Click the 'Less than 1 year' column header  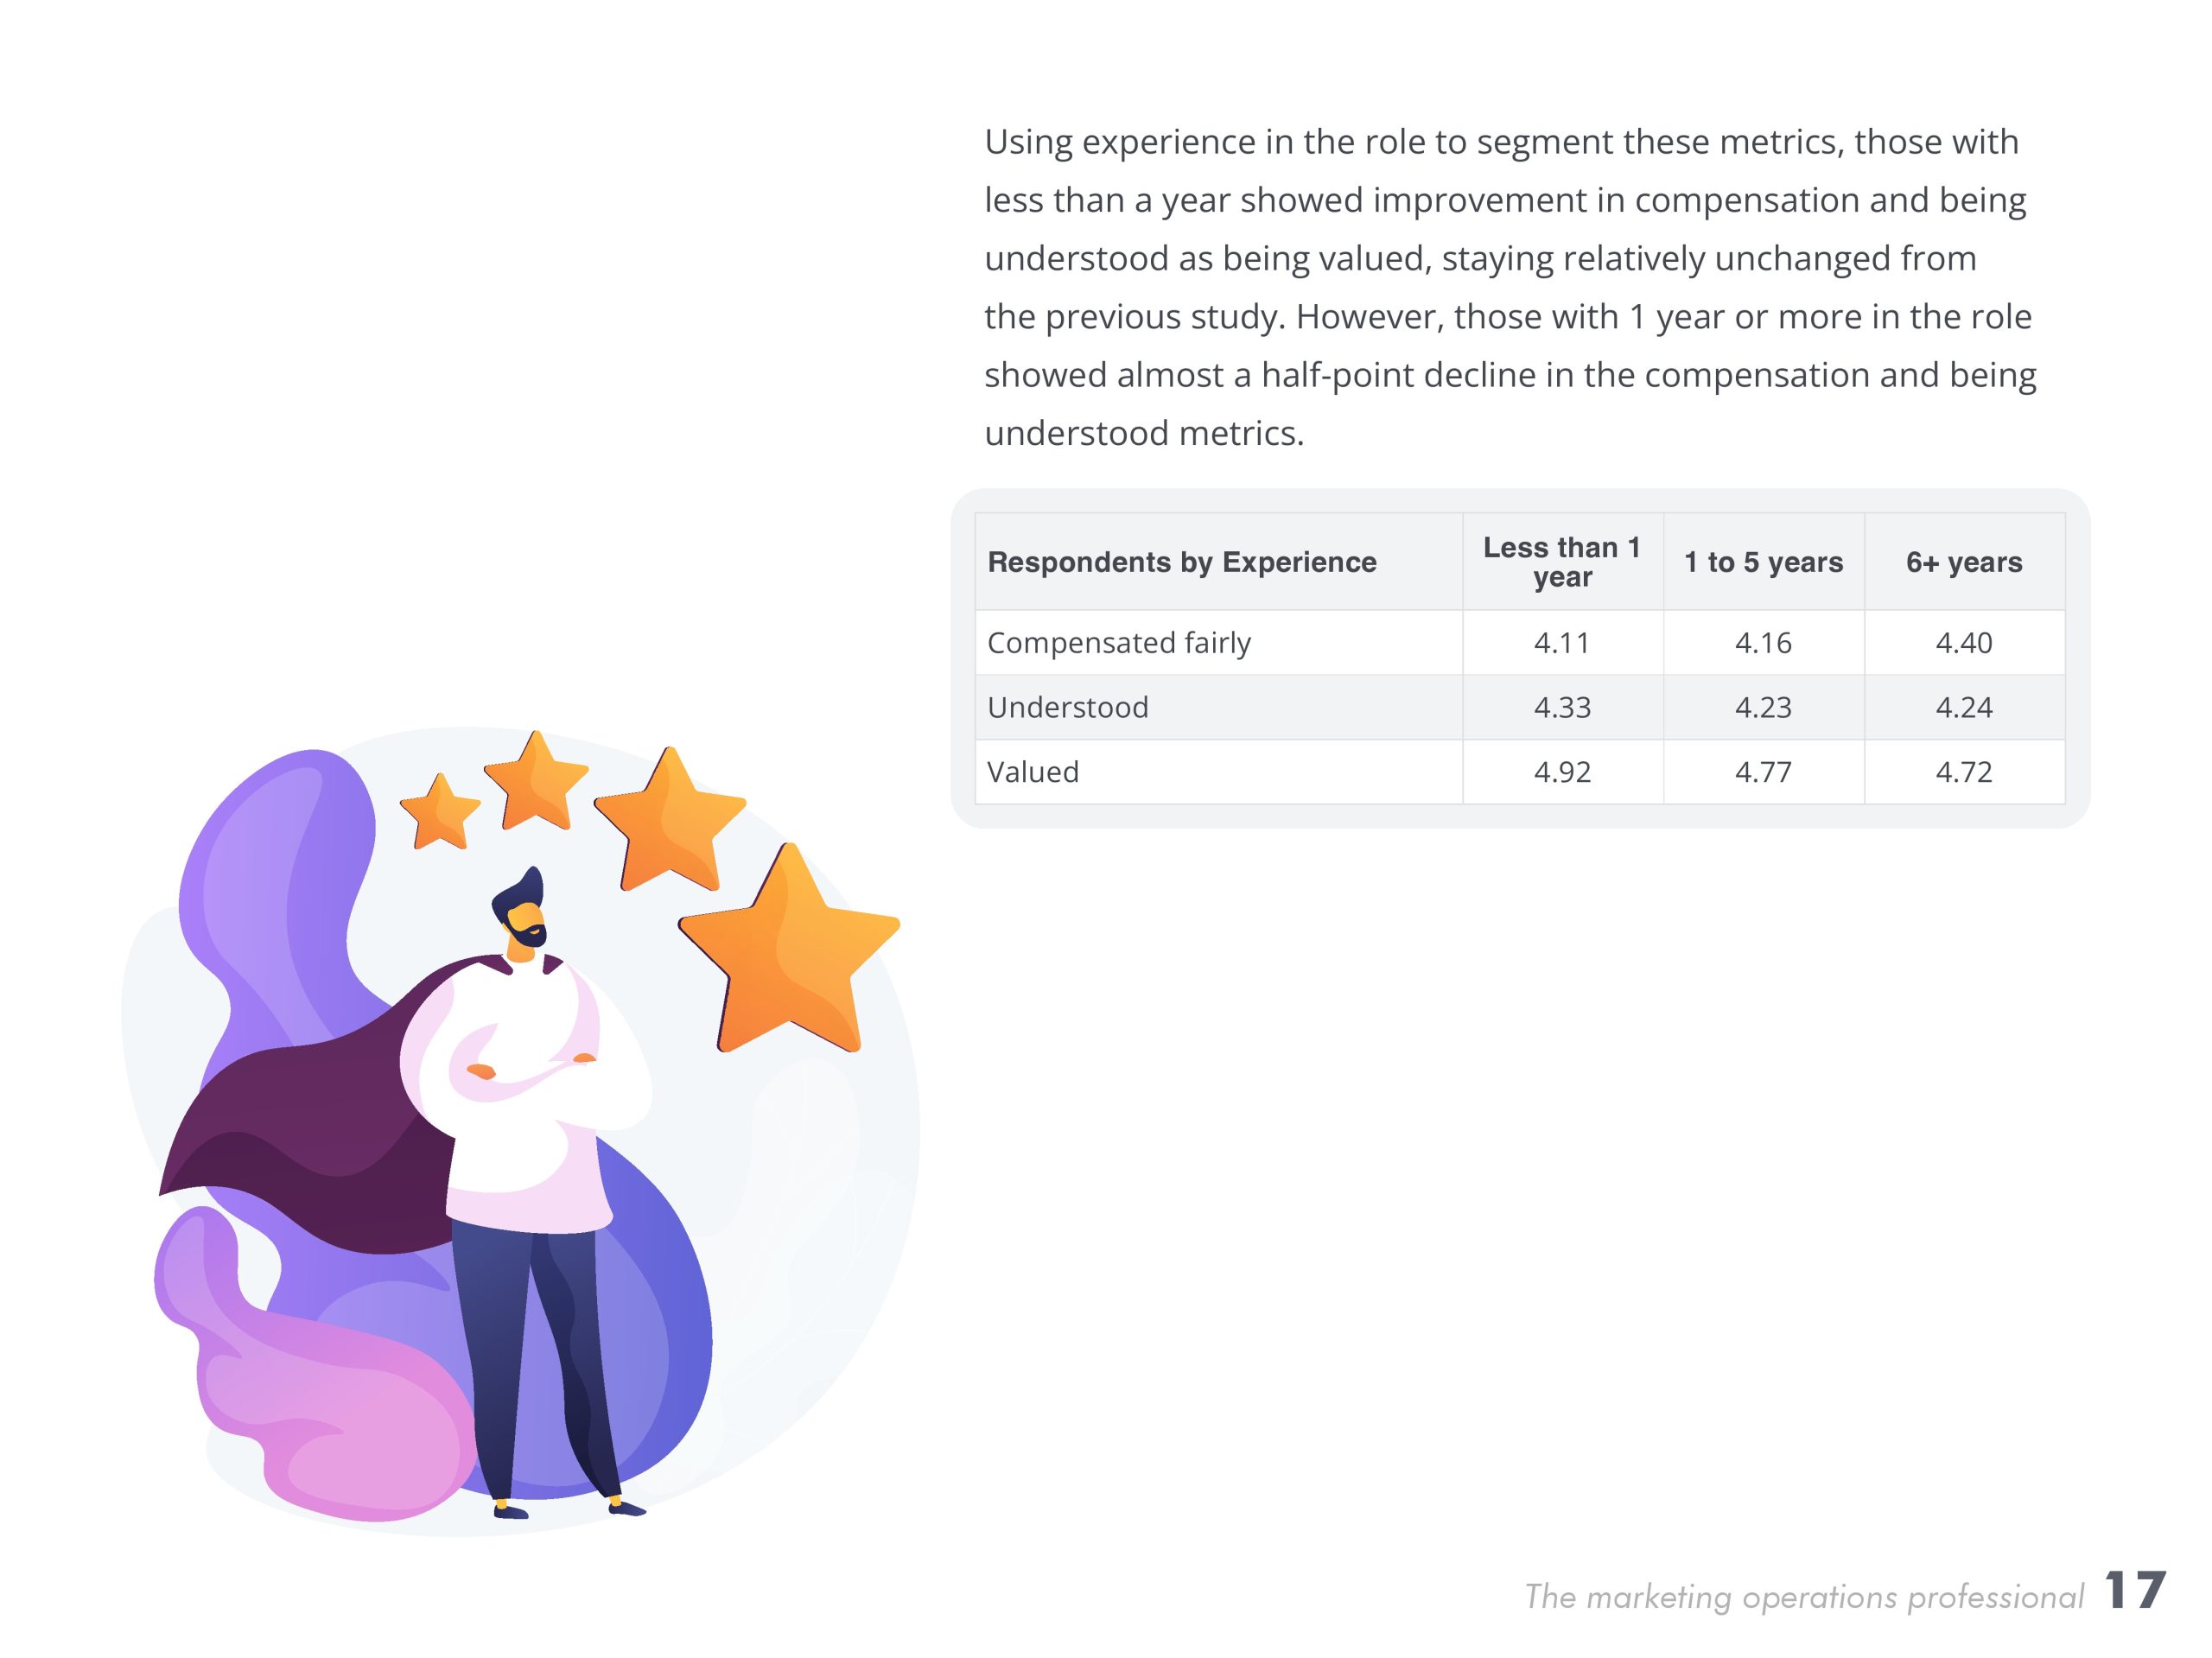tap(1562, 562)
